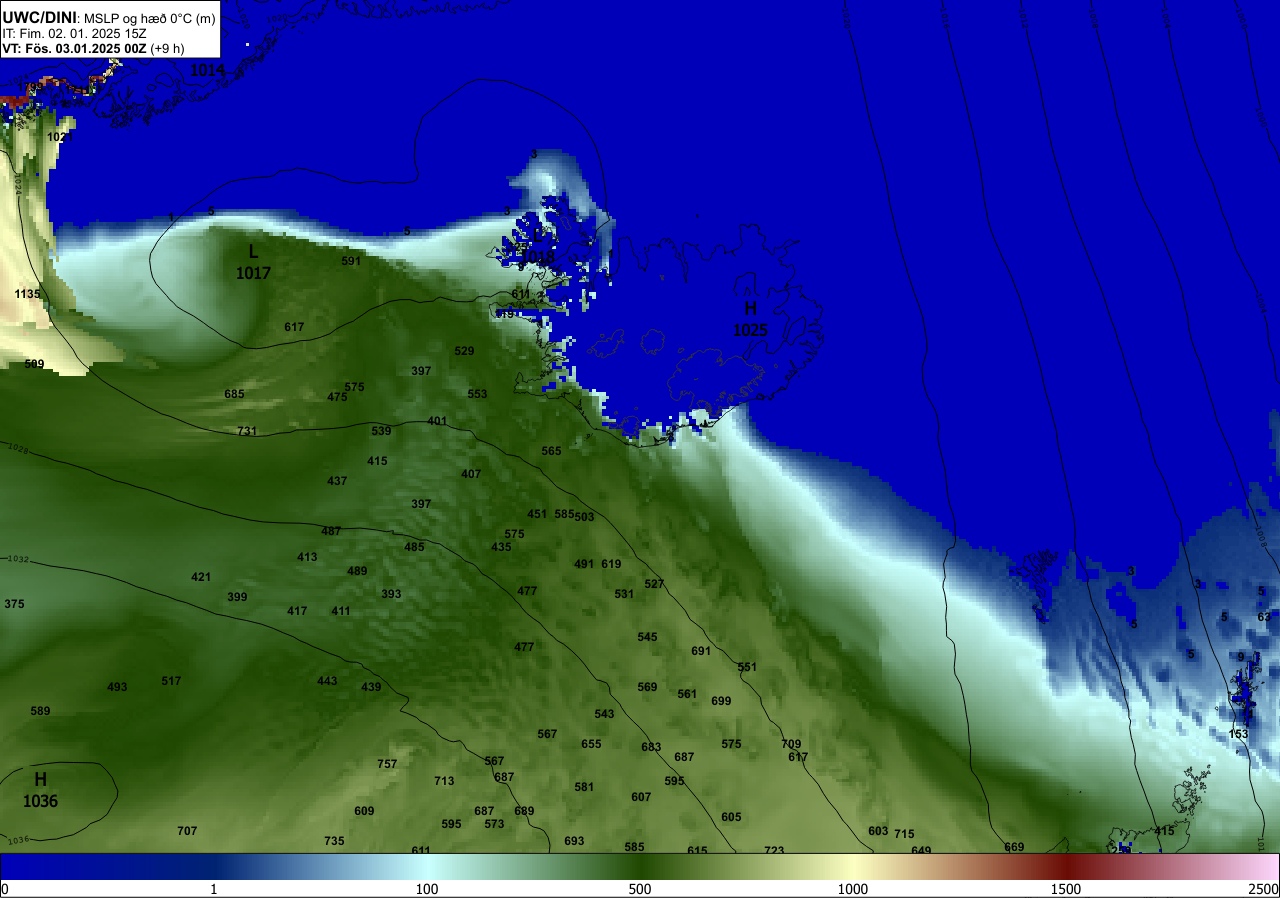
Task: Click the height value '493'
Action: point(117,687)
